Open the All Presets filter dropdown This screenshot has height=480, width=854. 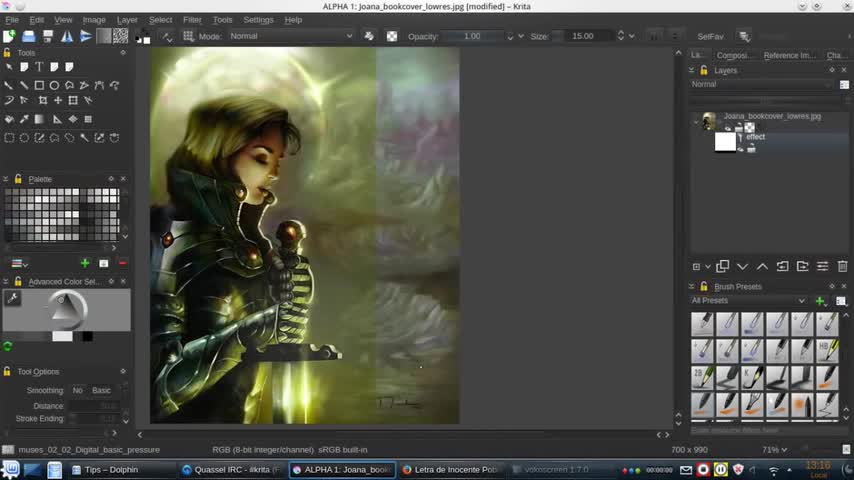tap(748, 301)
